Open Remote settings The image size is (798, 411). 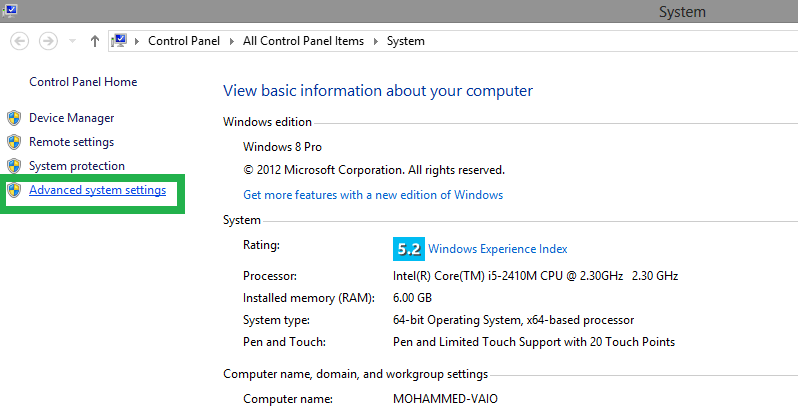click(71, 142)
